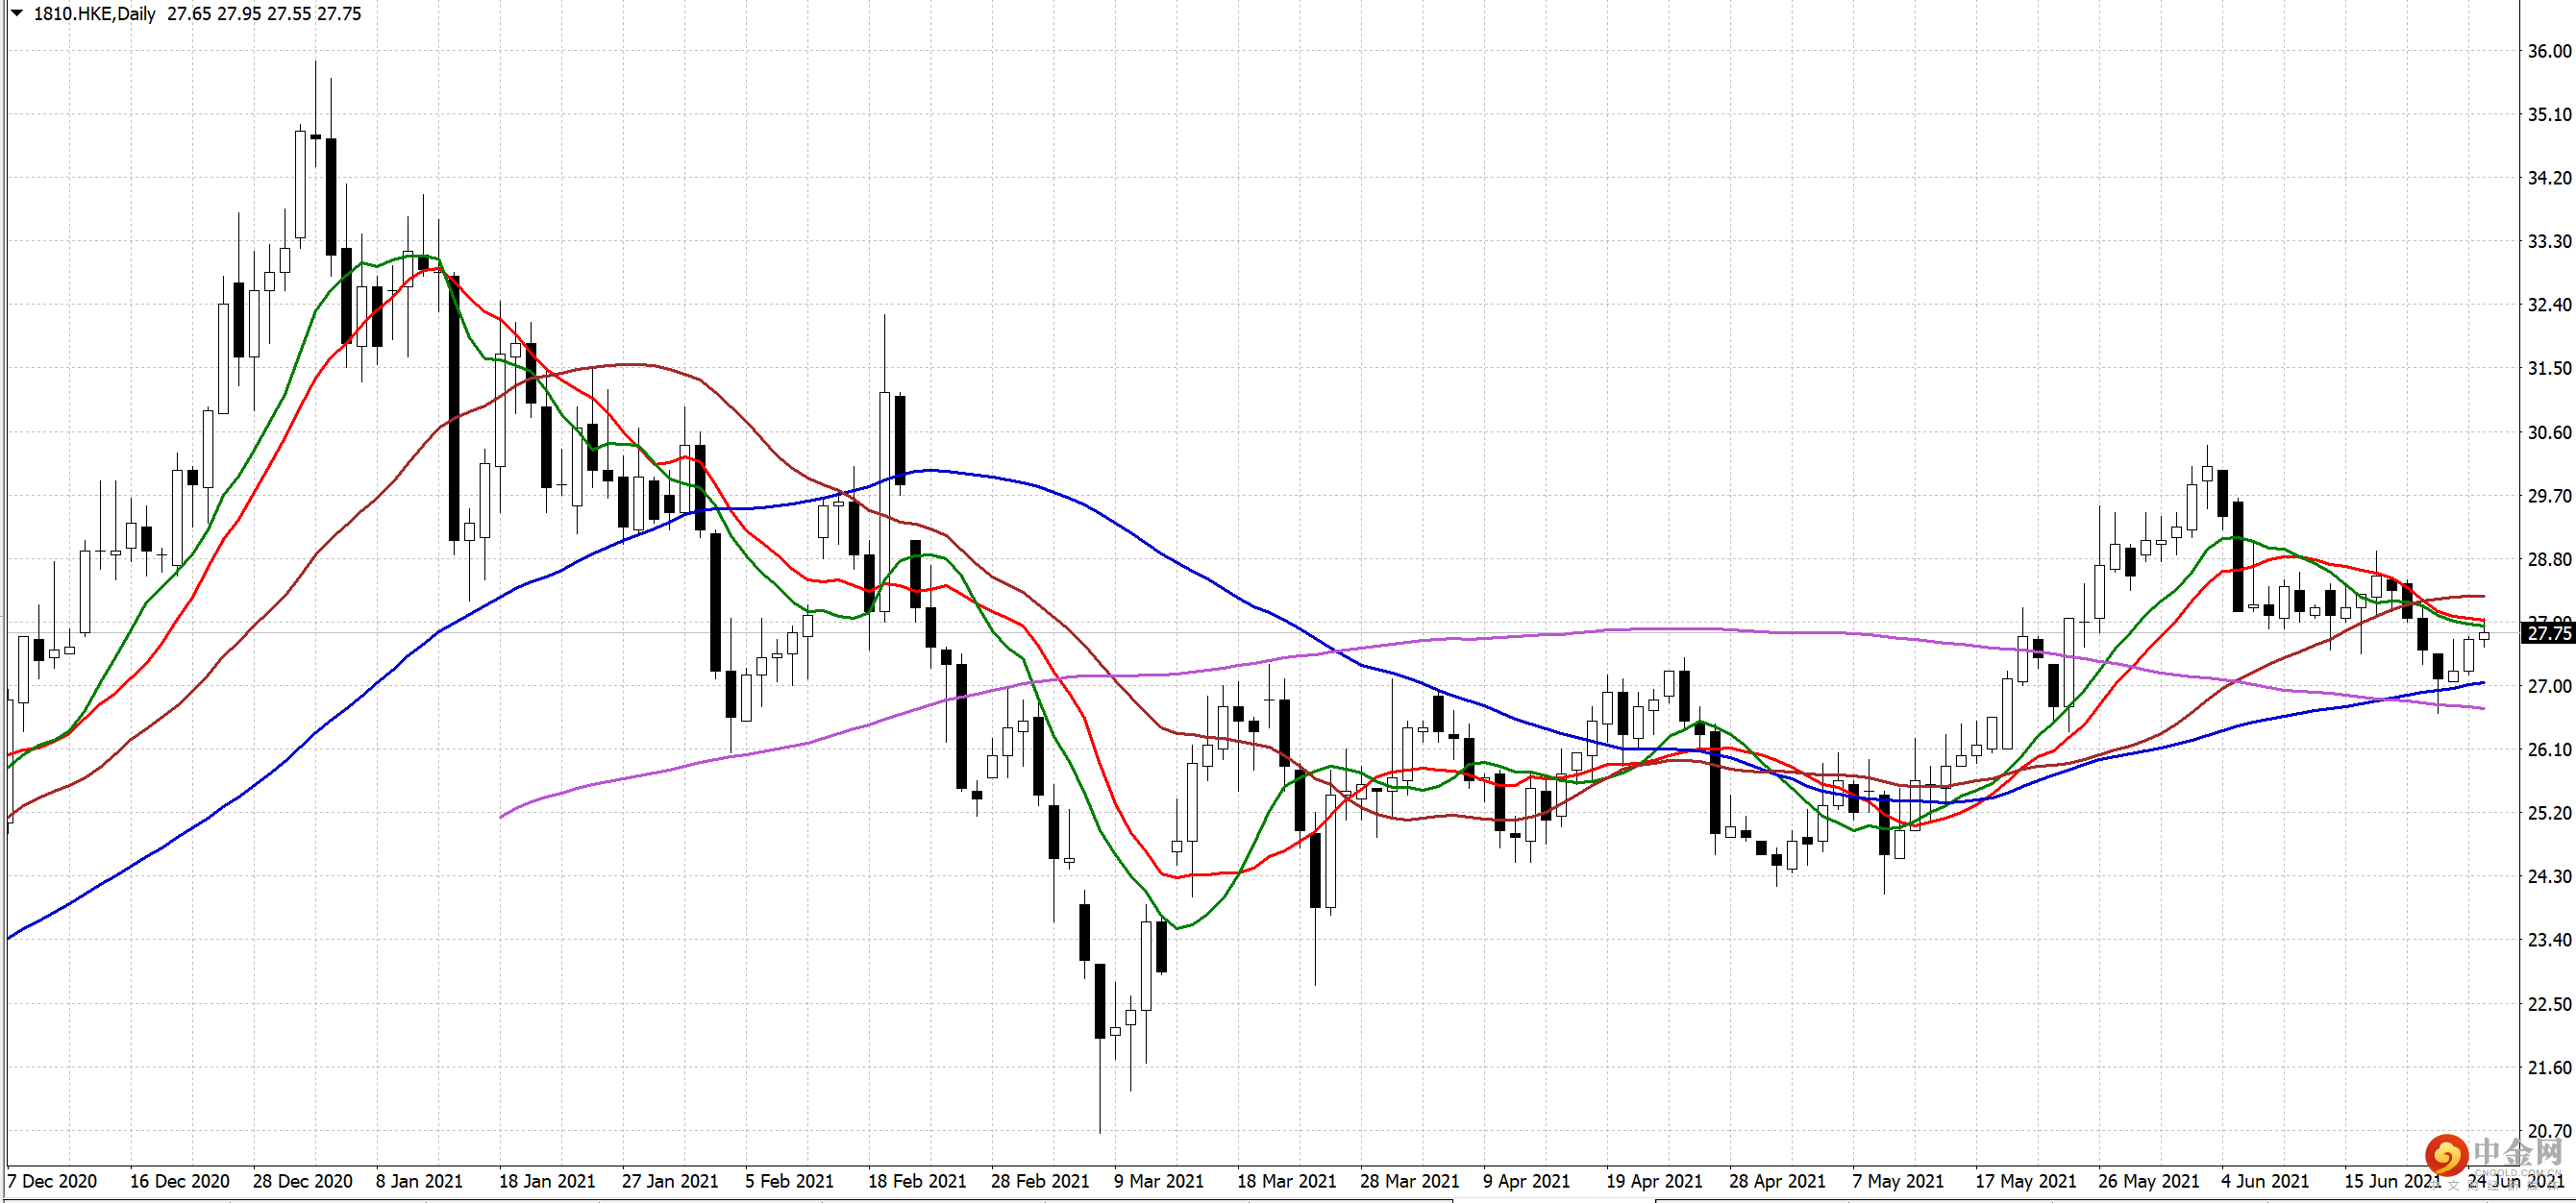Click the 17 May 2021 date label
2576x1203 pixels.
(x=2025, y=1181)
